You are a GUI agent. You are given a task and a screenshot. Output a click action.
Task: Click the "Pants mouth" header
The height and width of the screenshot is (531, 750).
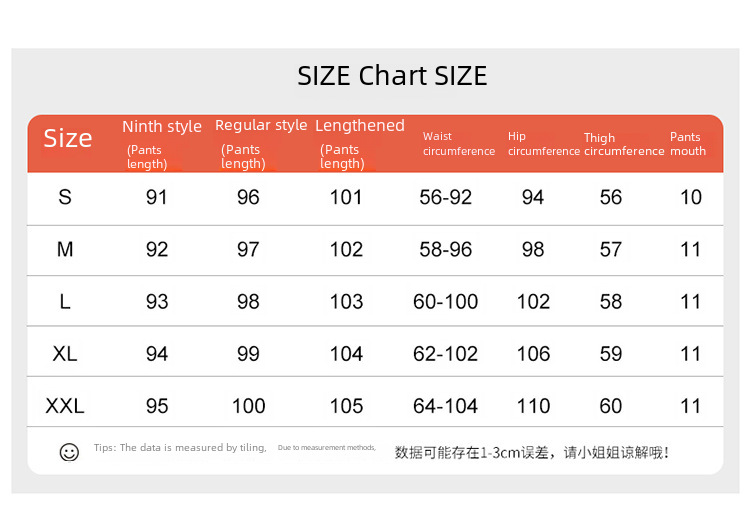[687, 144]
